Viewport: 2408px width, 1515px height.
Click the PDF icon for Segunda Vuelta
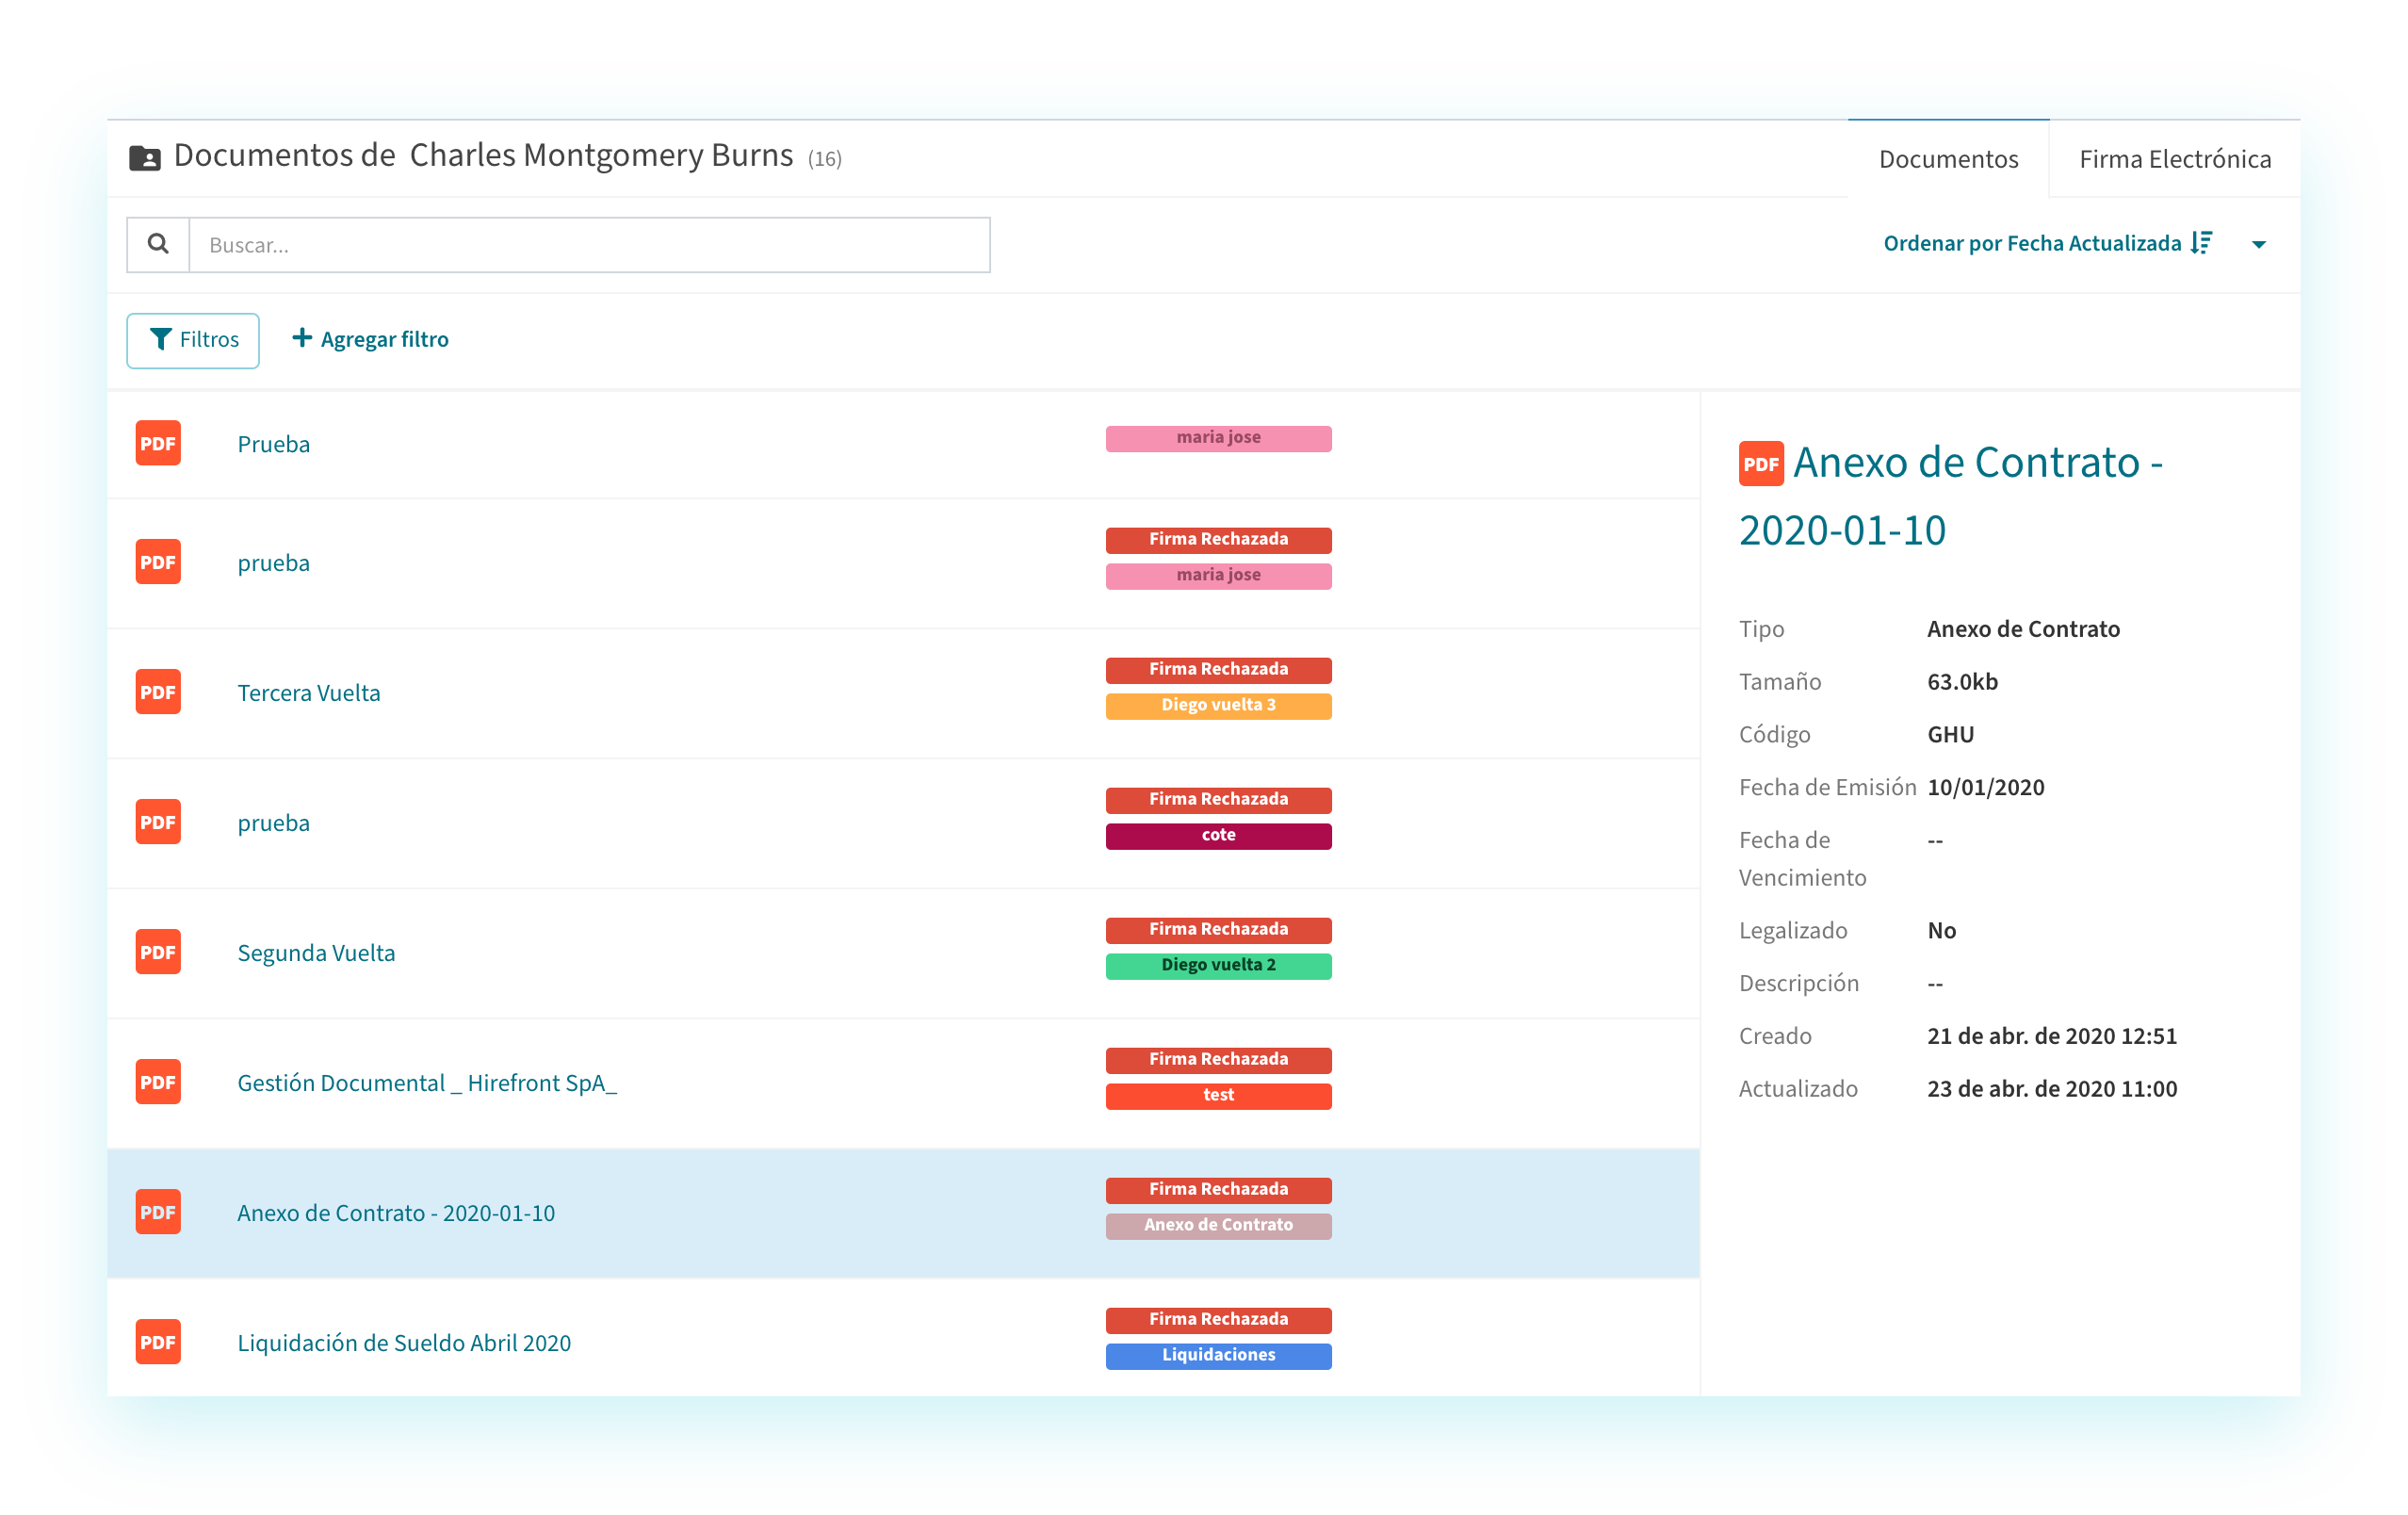point(158,952)
